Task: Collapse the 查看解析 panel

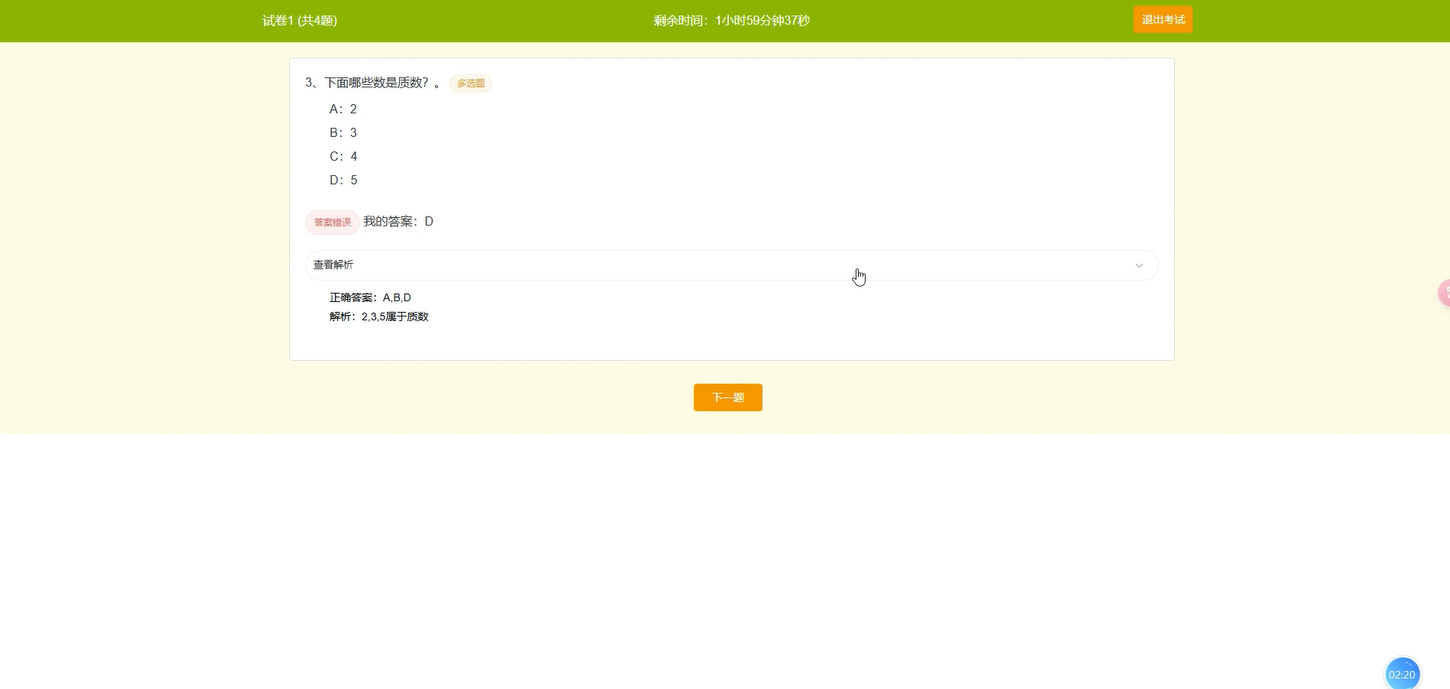Action: tap(731, 265)
